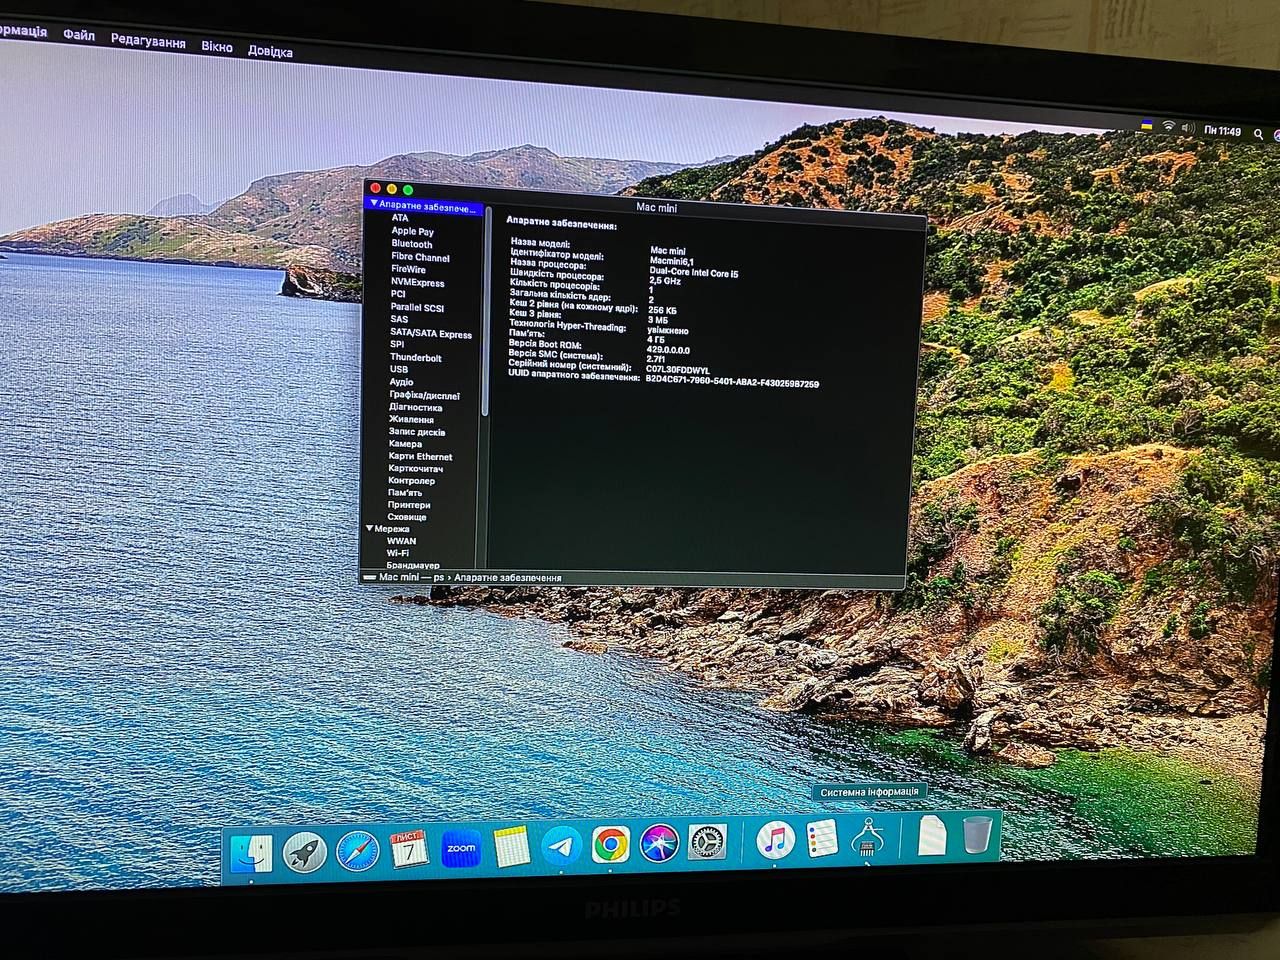The height and width of the screenshot is (960, 1280).
Task: Open the Вікно menu
Action: tap(216, 47)
